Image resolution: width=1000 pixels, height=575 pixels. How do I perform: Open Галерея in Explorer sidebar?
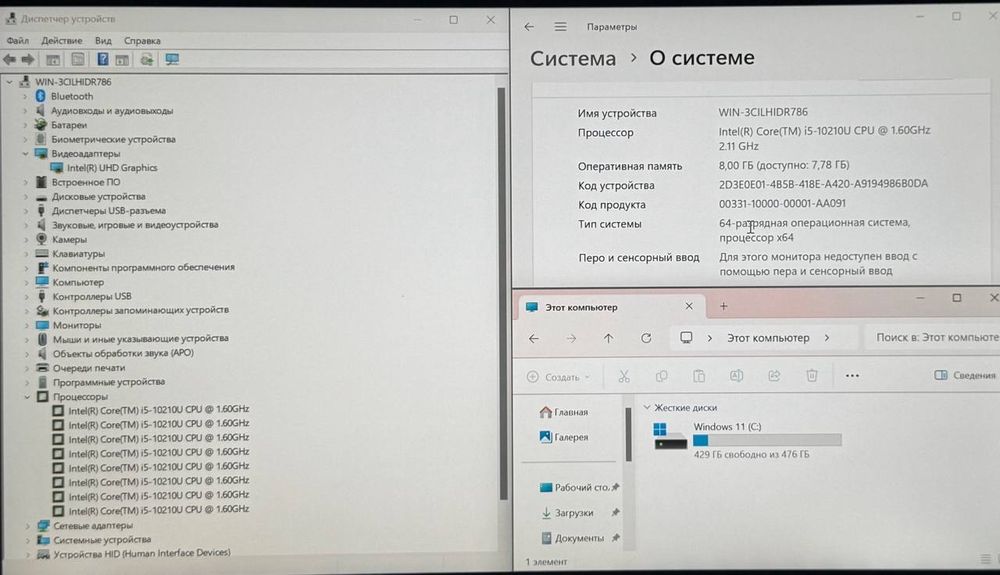(564, 437)
